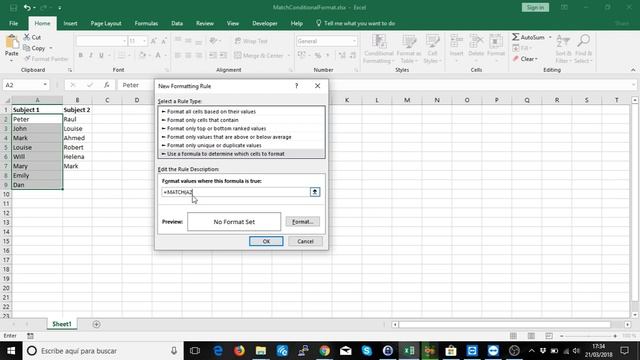Click OK in New Formatting Rule dialog
This screenshot has height=360, width=640.
(266, 241)
